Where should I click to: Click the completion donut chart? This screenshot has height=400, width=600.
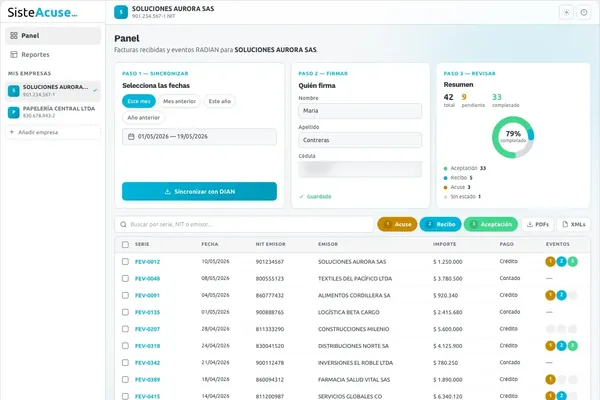(513, 137)
